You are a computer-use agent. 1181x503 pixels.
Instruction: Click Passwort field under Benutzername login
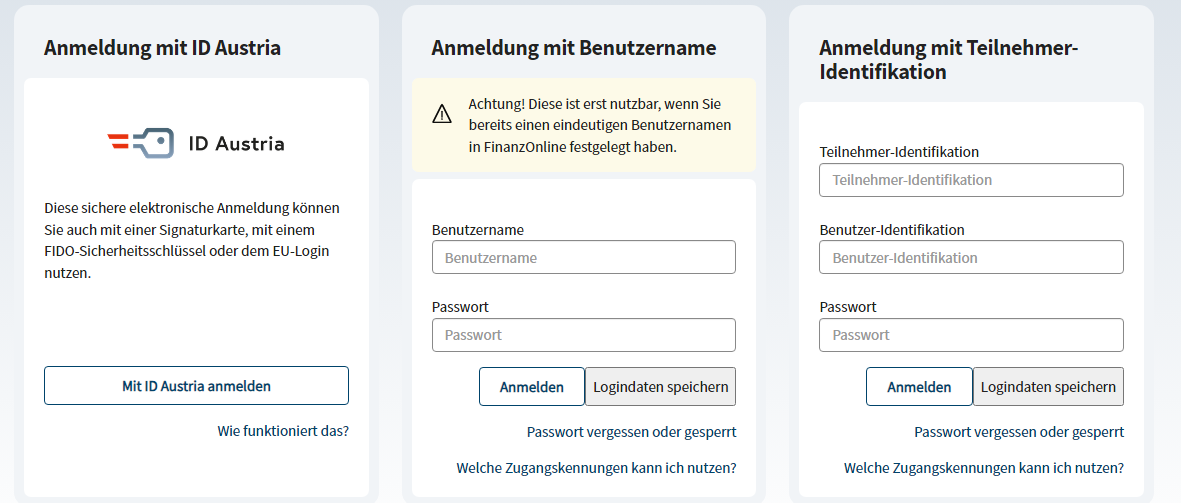(x=584, y=335)
